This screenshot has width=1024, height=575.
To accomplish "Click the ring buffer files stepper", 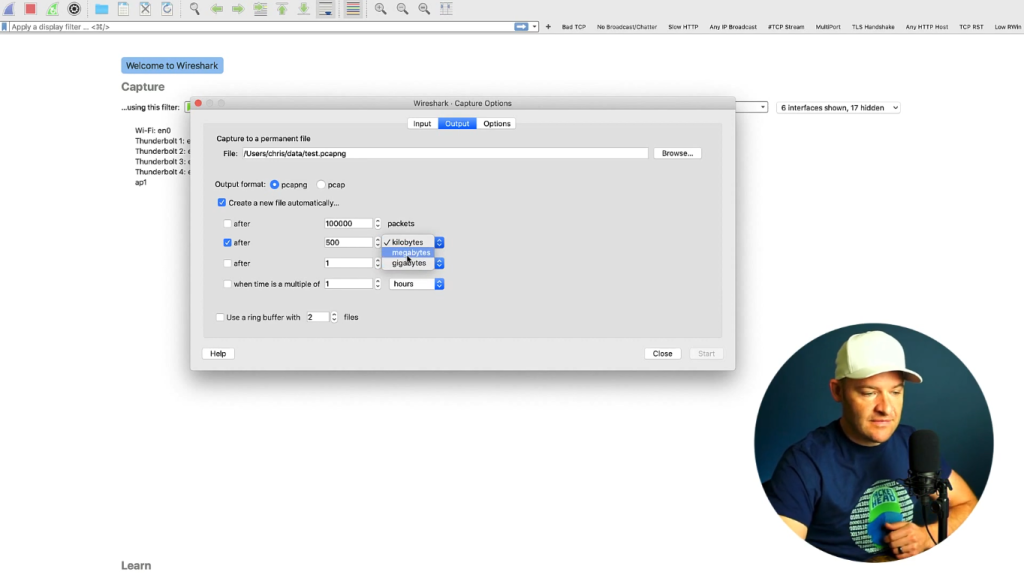I will tap(334, 318).
